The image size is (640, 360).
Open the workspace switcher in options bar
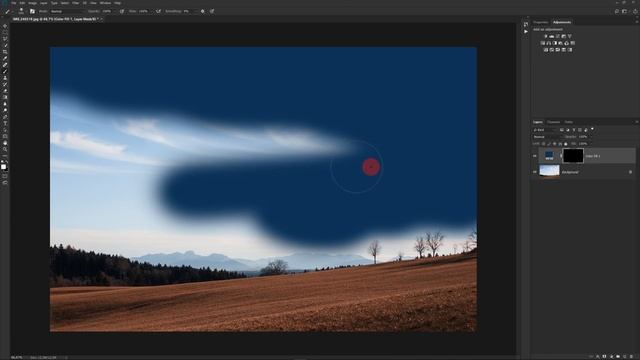pyautogui.click(x=624, y=11)
